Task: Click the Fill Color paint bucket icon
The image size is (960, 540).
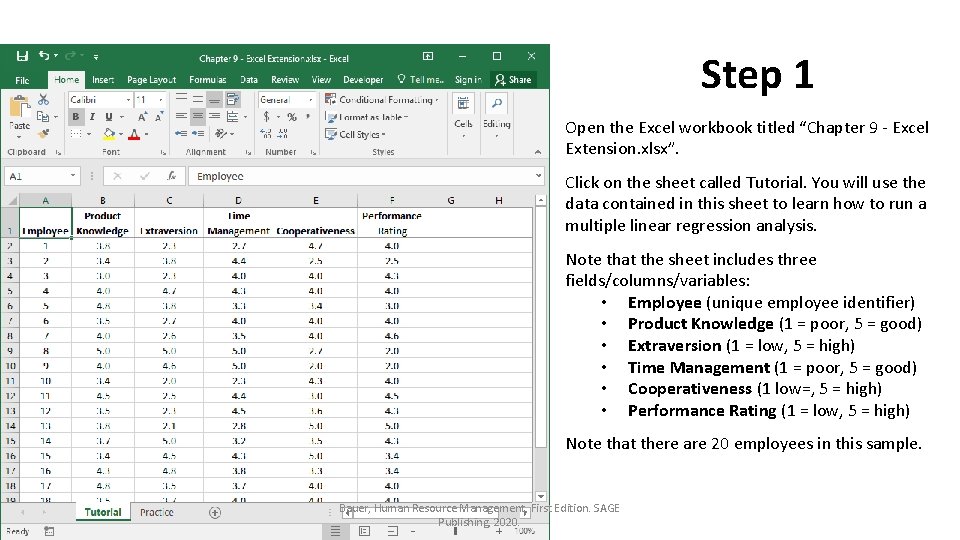Action: tap(109, 133)
